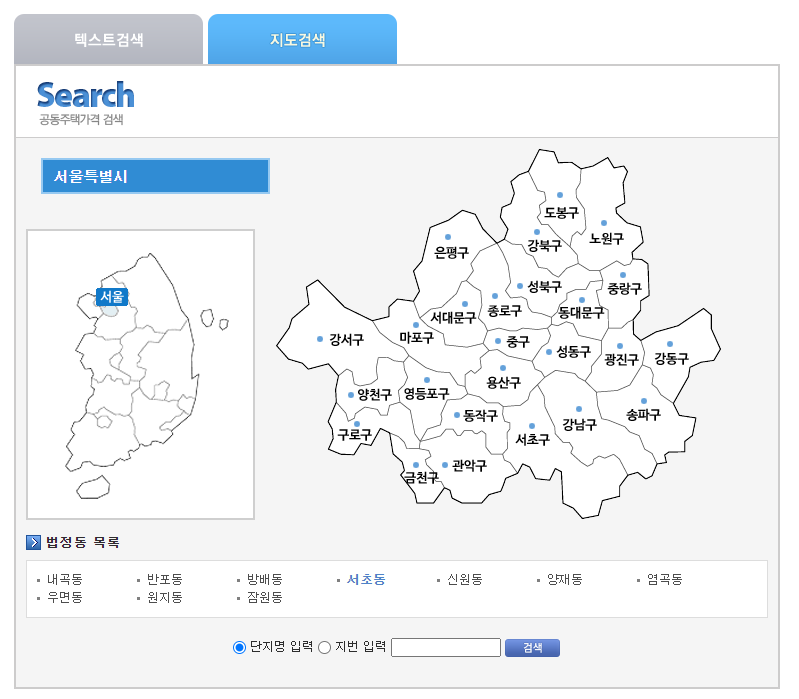Select 마포구 district on the map
Image resolution: width=799 pixels, height=699 pixels.
(416, 337)
